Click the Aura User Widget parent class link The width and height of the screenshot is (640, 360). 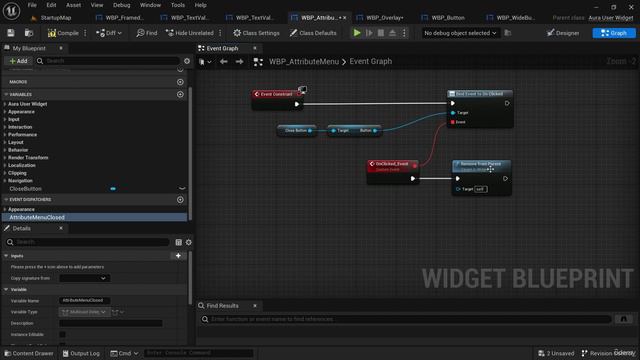point(611,18)
